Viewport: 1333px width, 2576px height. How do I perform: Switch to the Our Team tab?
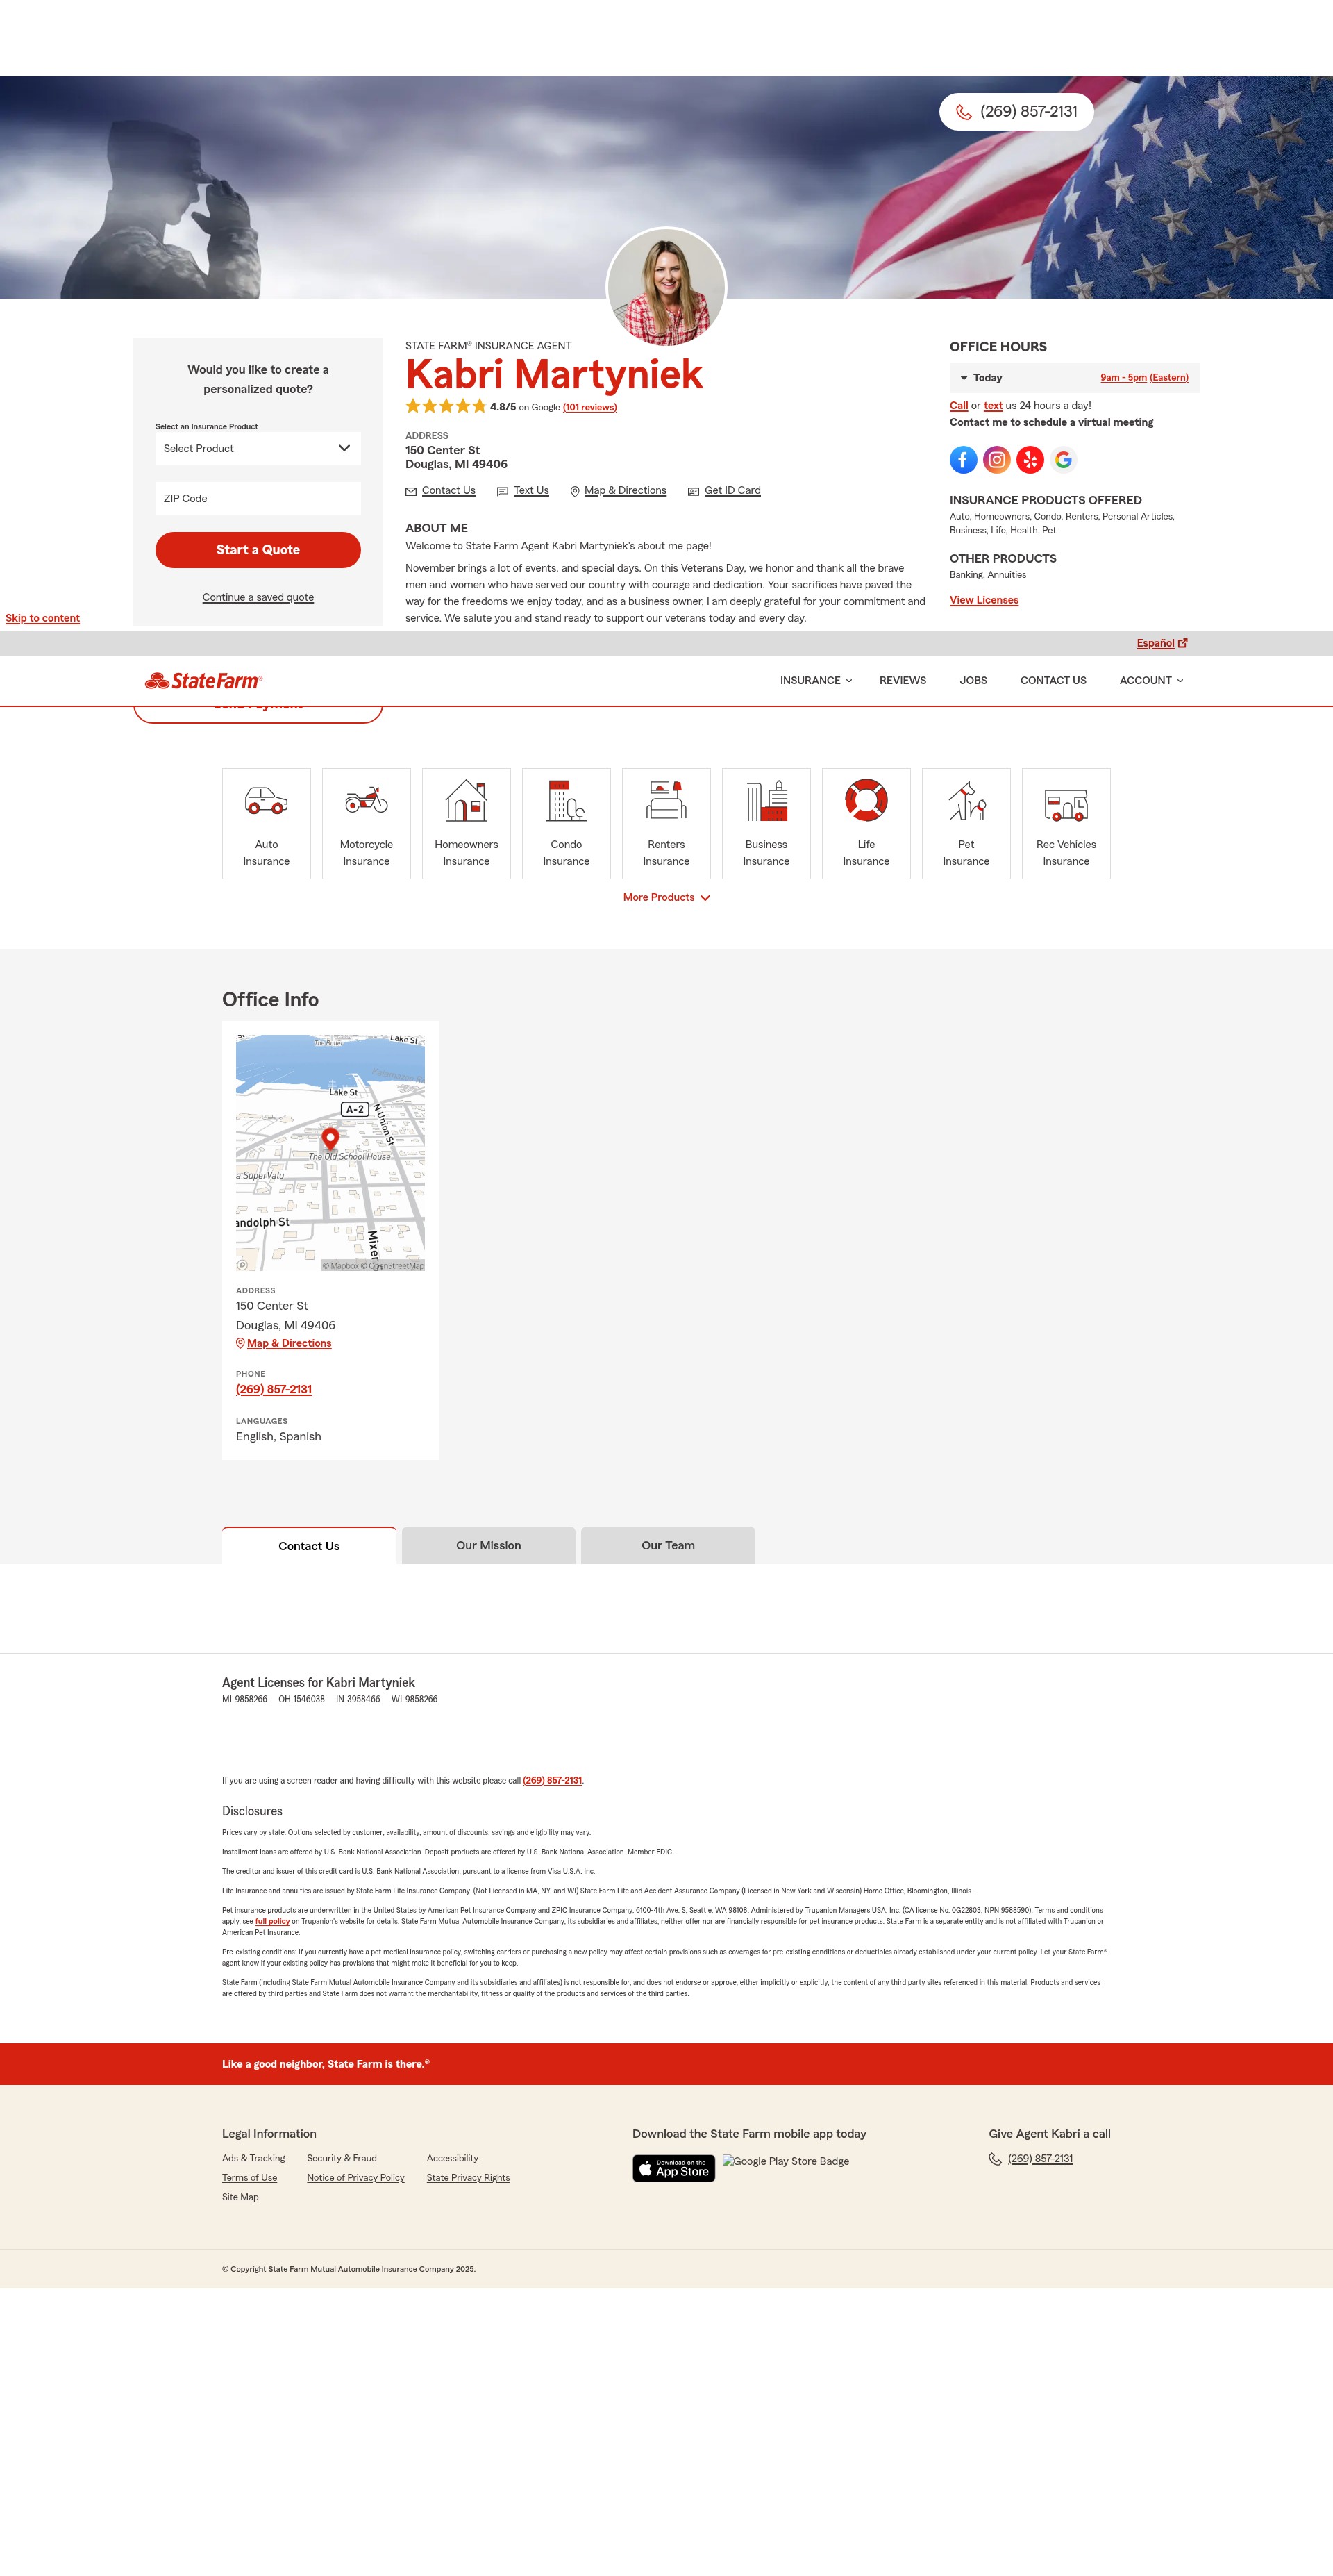pyautogui.click(x=668, y=1545)
